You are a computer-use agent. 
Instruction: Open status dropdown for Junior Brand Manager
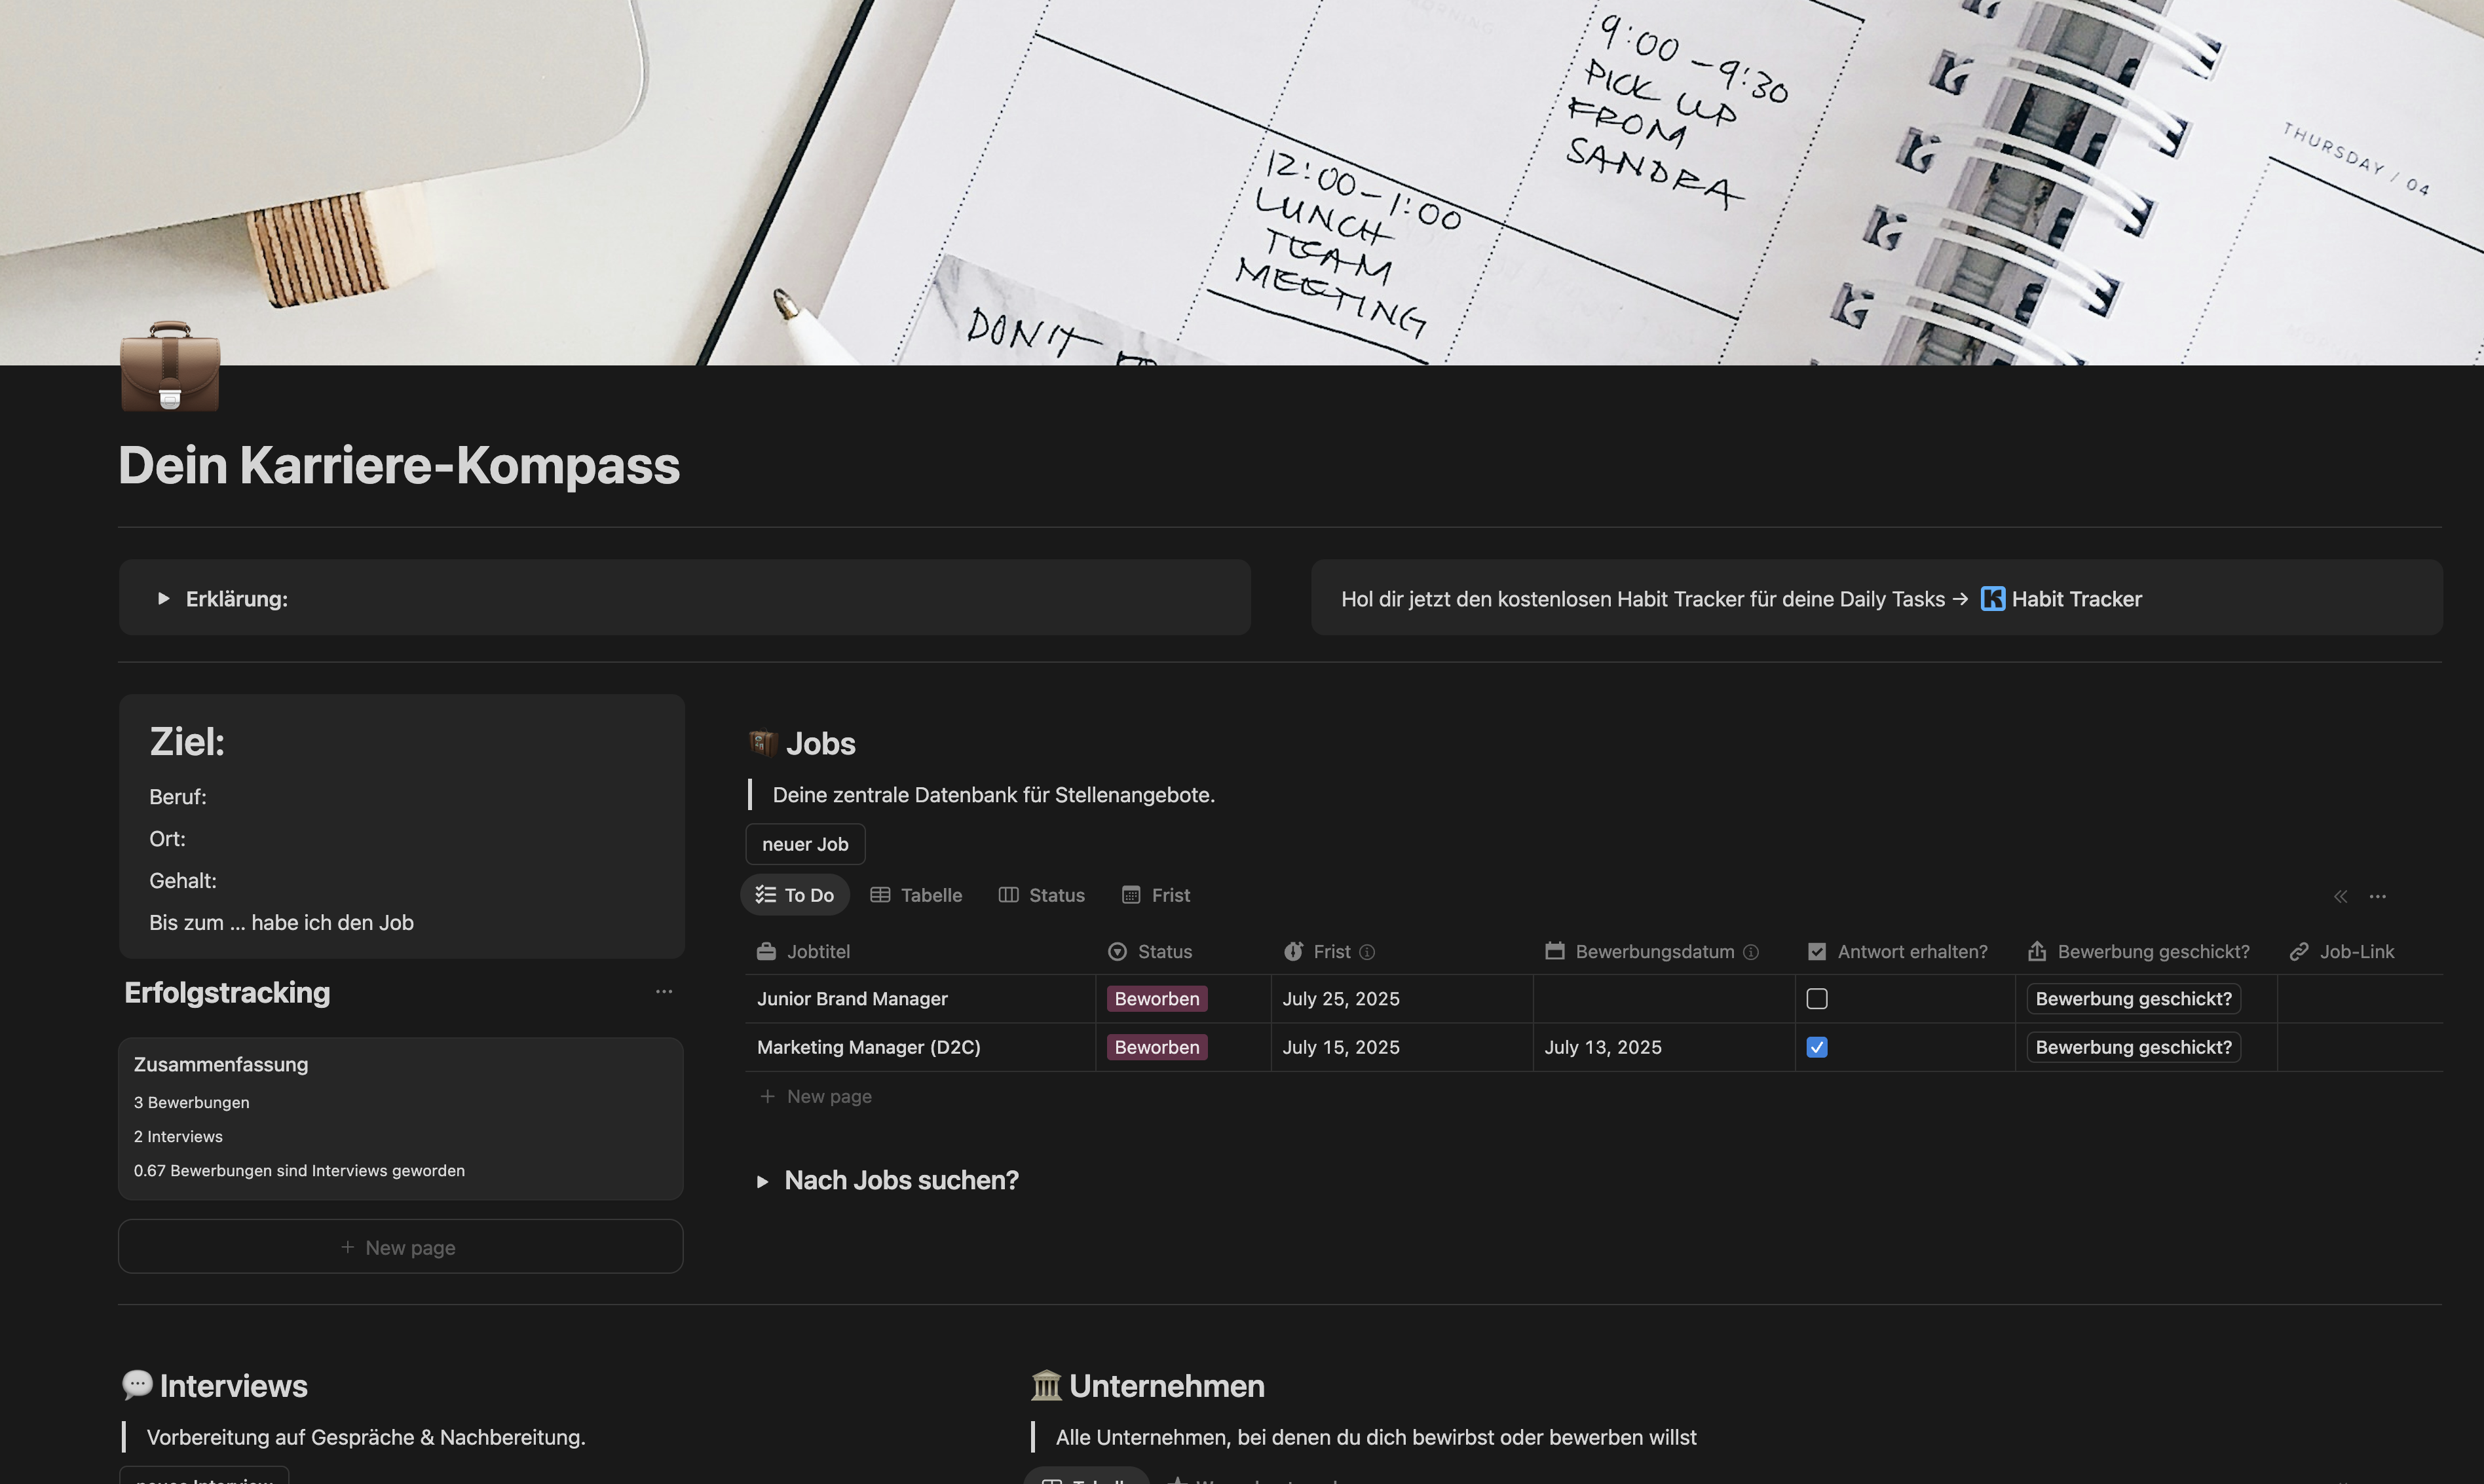tap(1157, 999)
